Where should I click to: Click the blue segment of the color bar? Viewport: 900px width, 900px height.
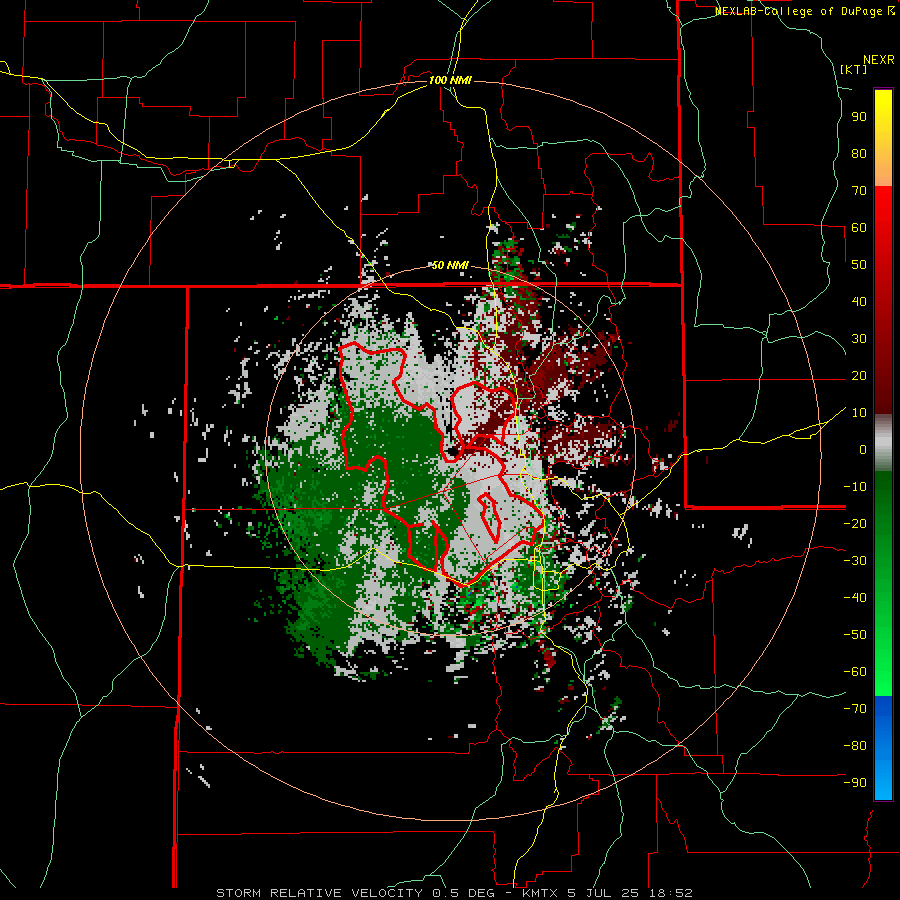883,748
